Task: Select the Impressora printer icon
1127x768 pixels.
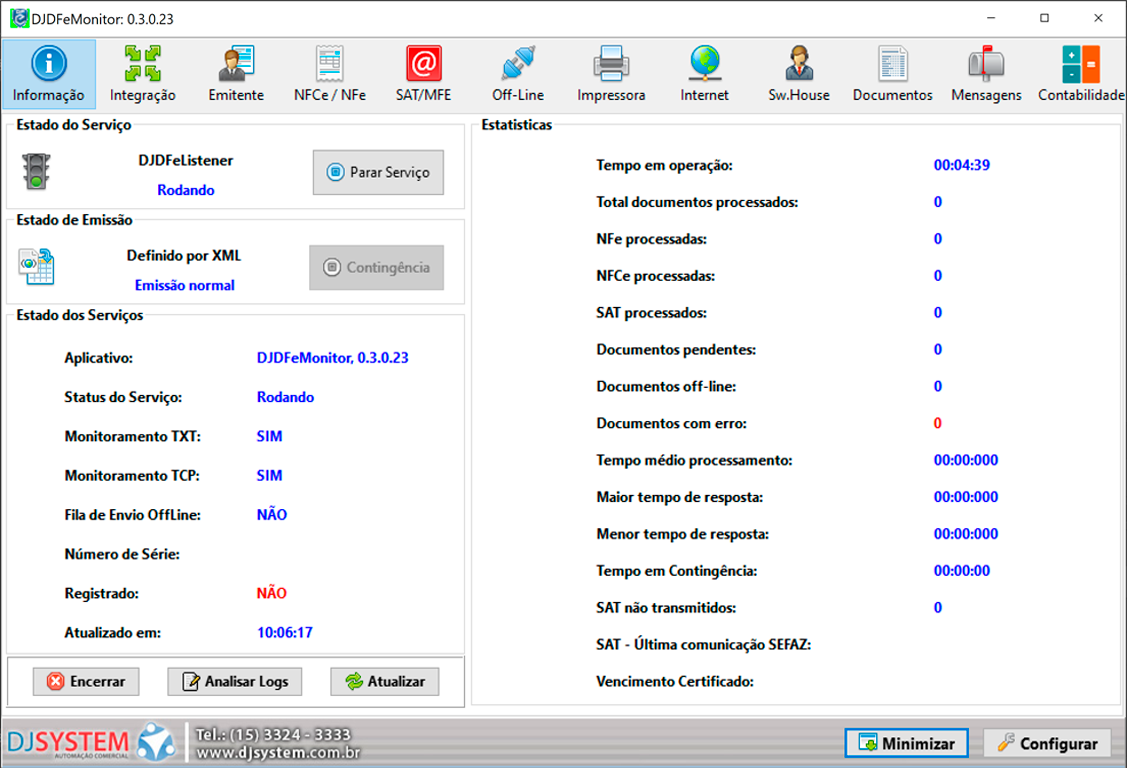Action: point(611,74)
